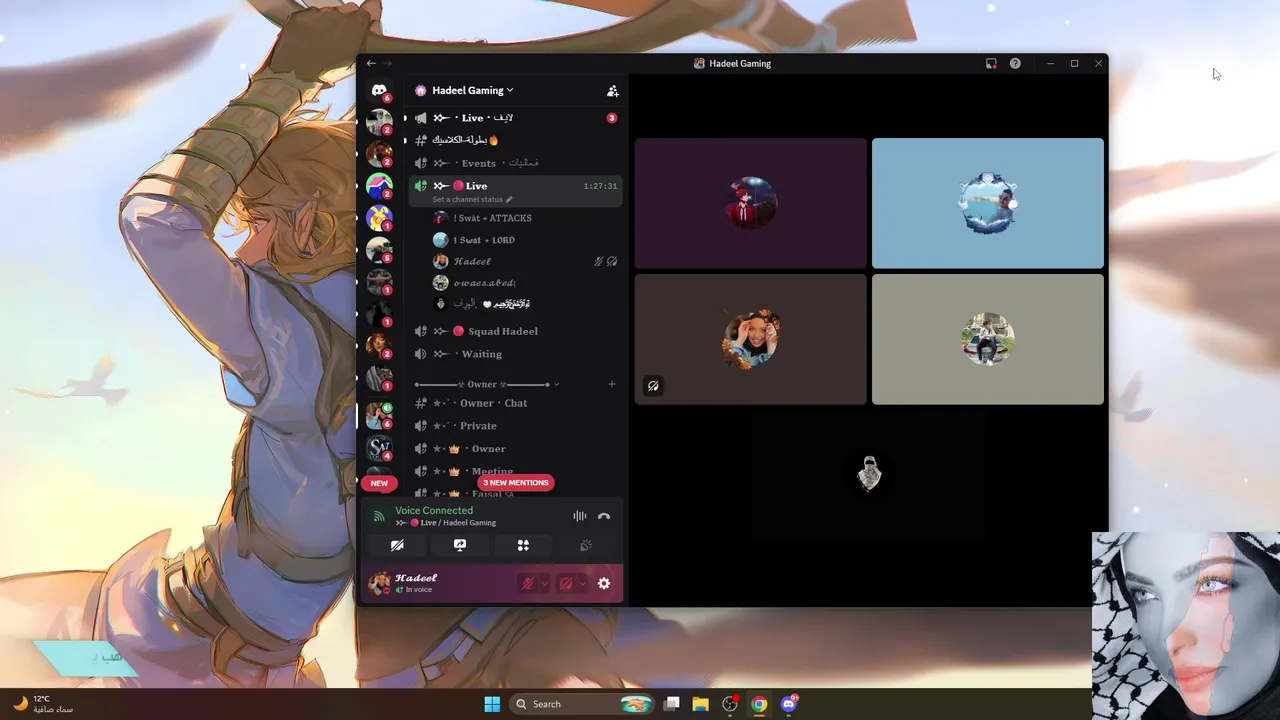Image resolution: width=1280 pixels, height=720 pixels.
Task: Click the 1:27:31 Live call timer
Action: tap(600, 186)
